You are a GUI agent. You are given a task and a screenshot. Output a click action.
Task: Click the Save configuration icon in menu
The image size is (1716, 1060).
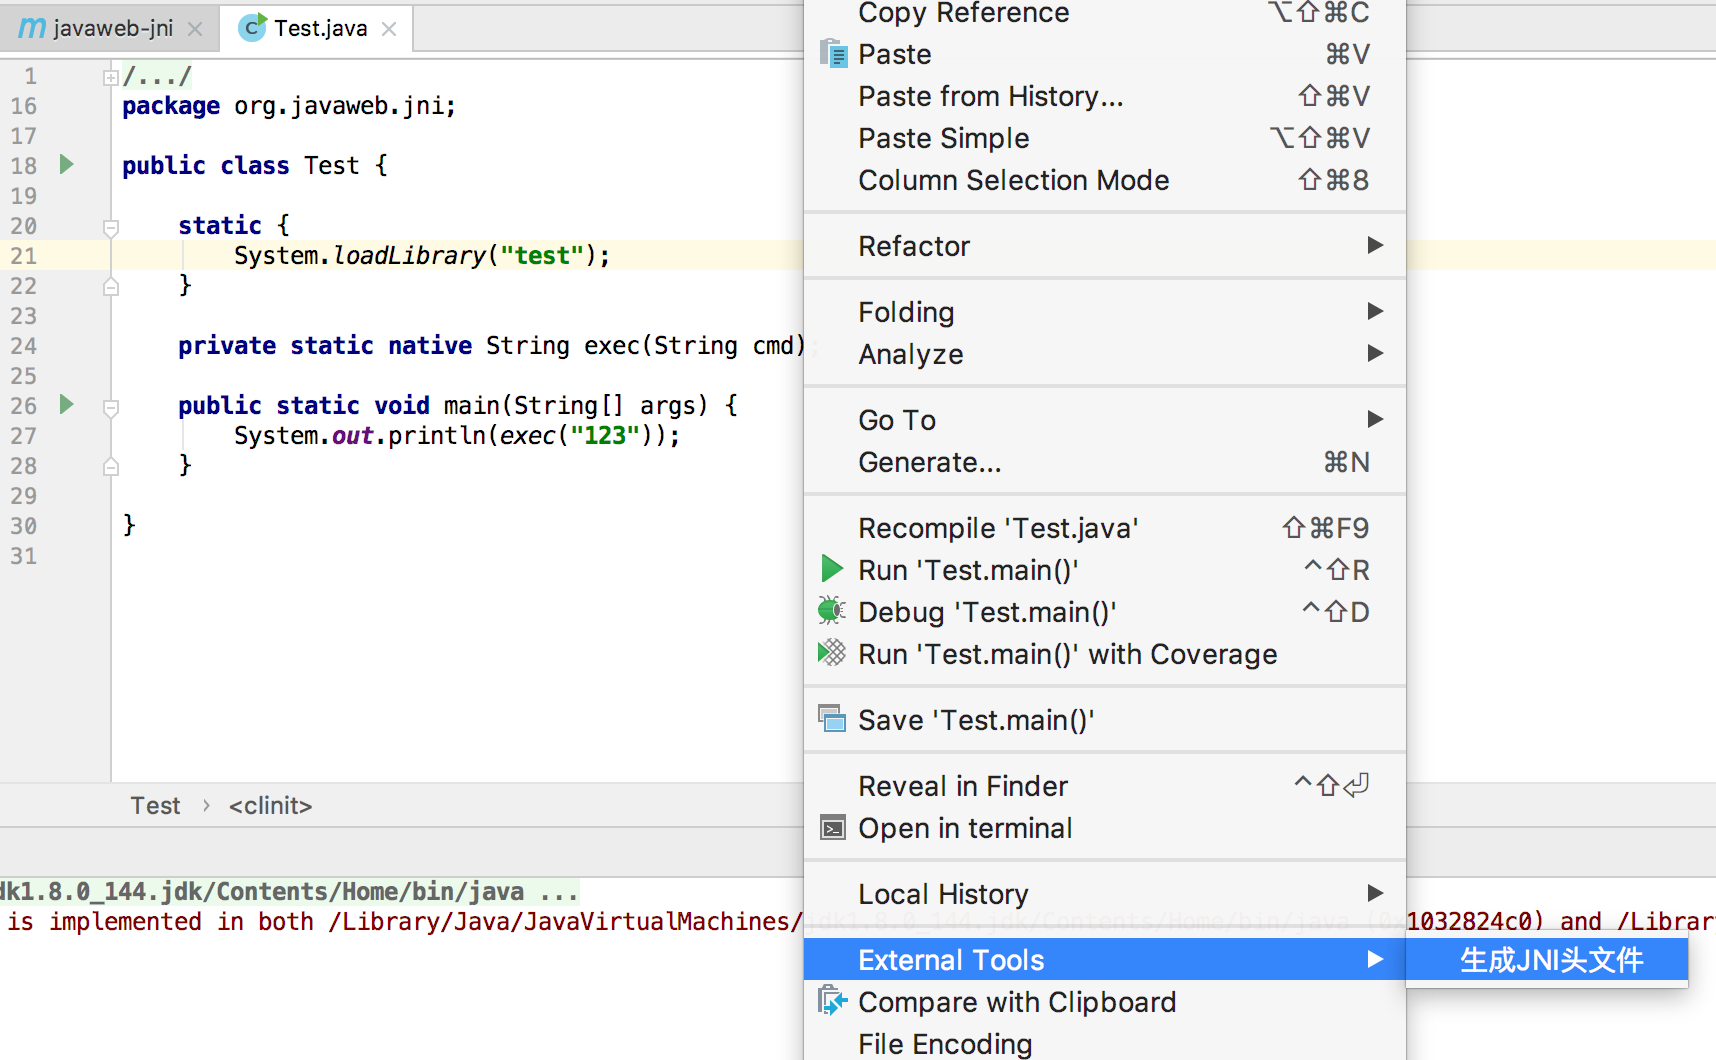[832, 718]
